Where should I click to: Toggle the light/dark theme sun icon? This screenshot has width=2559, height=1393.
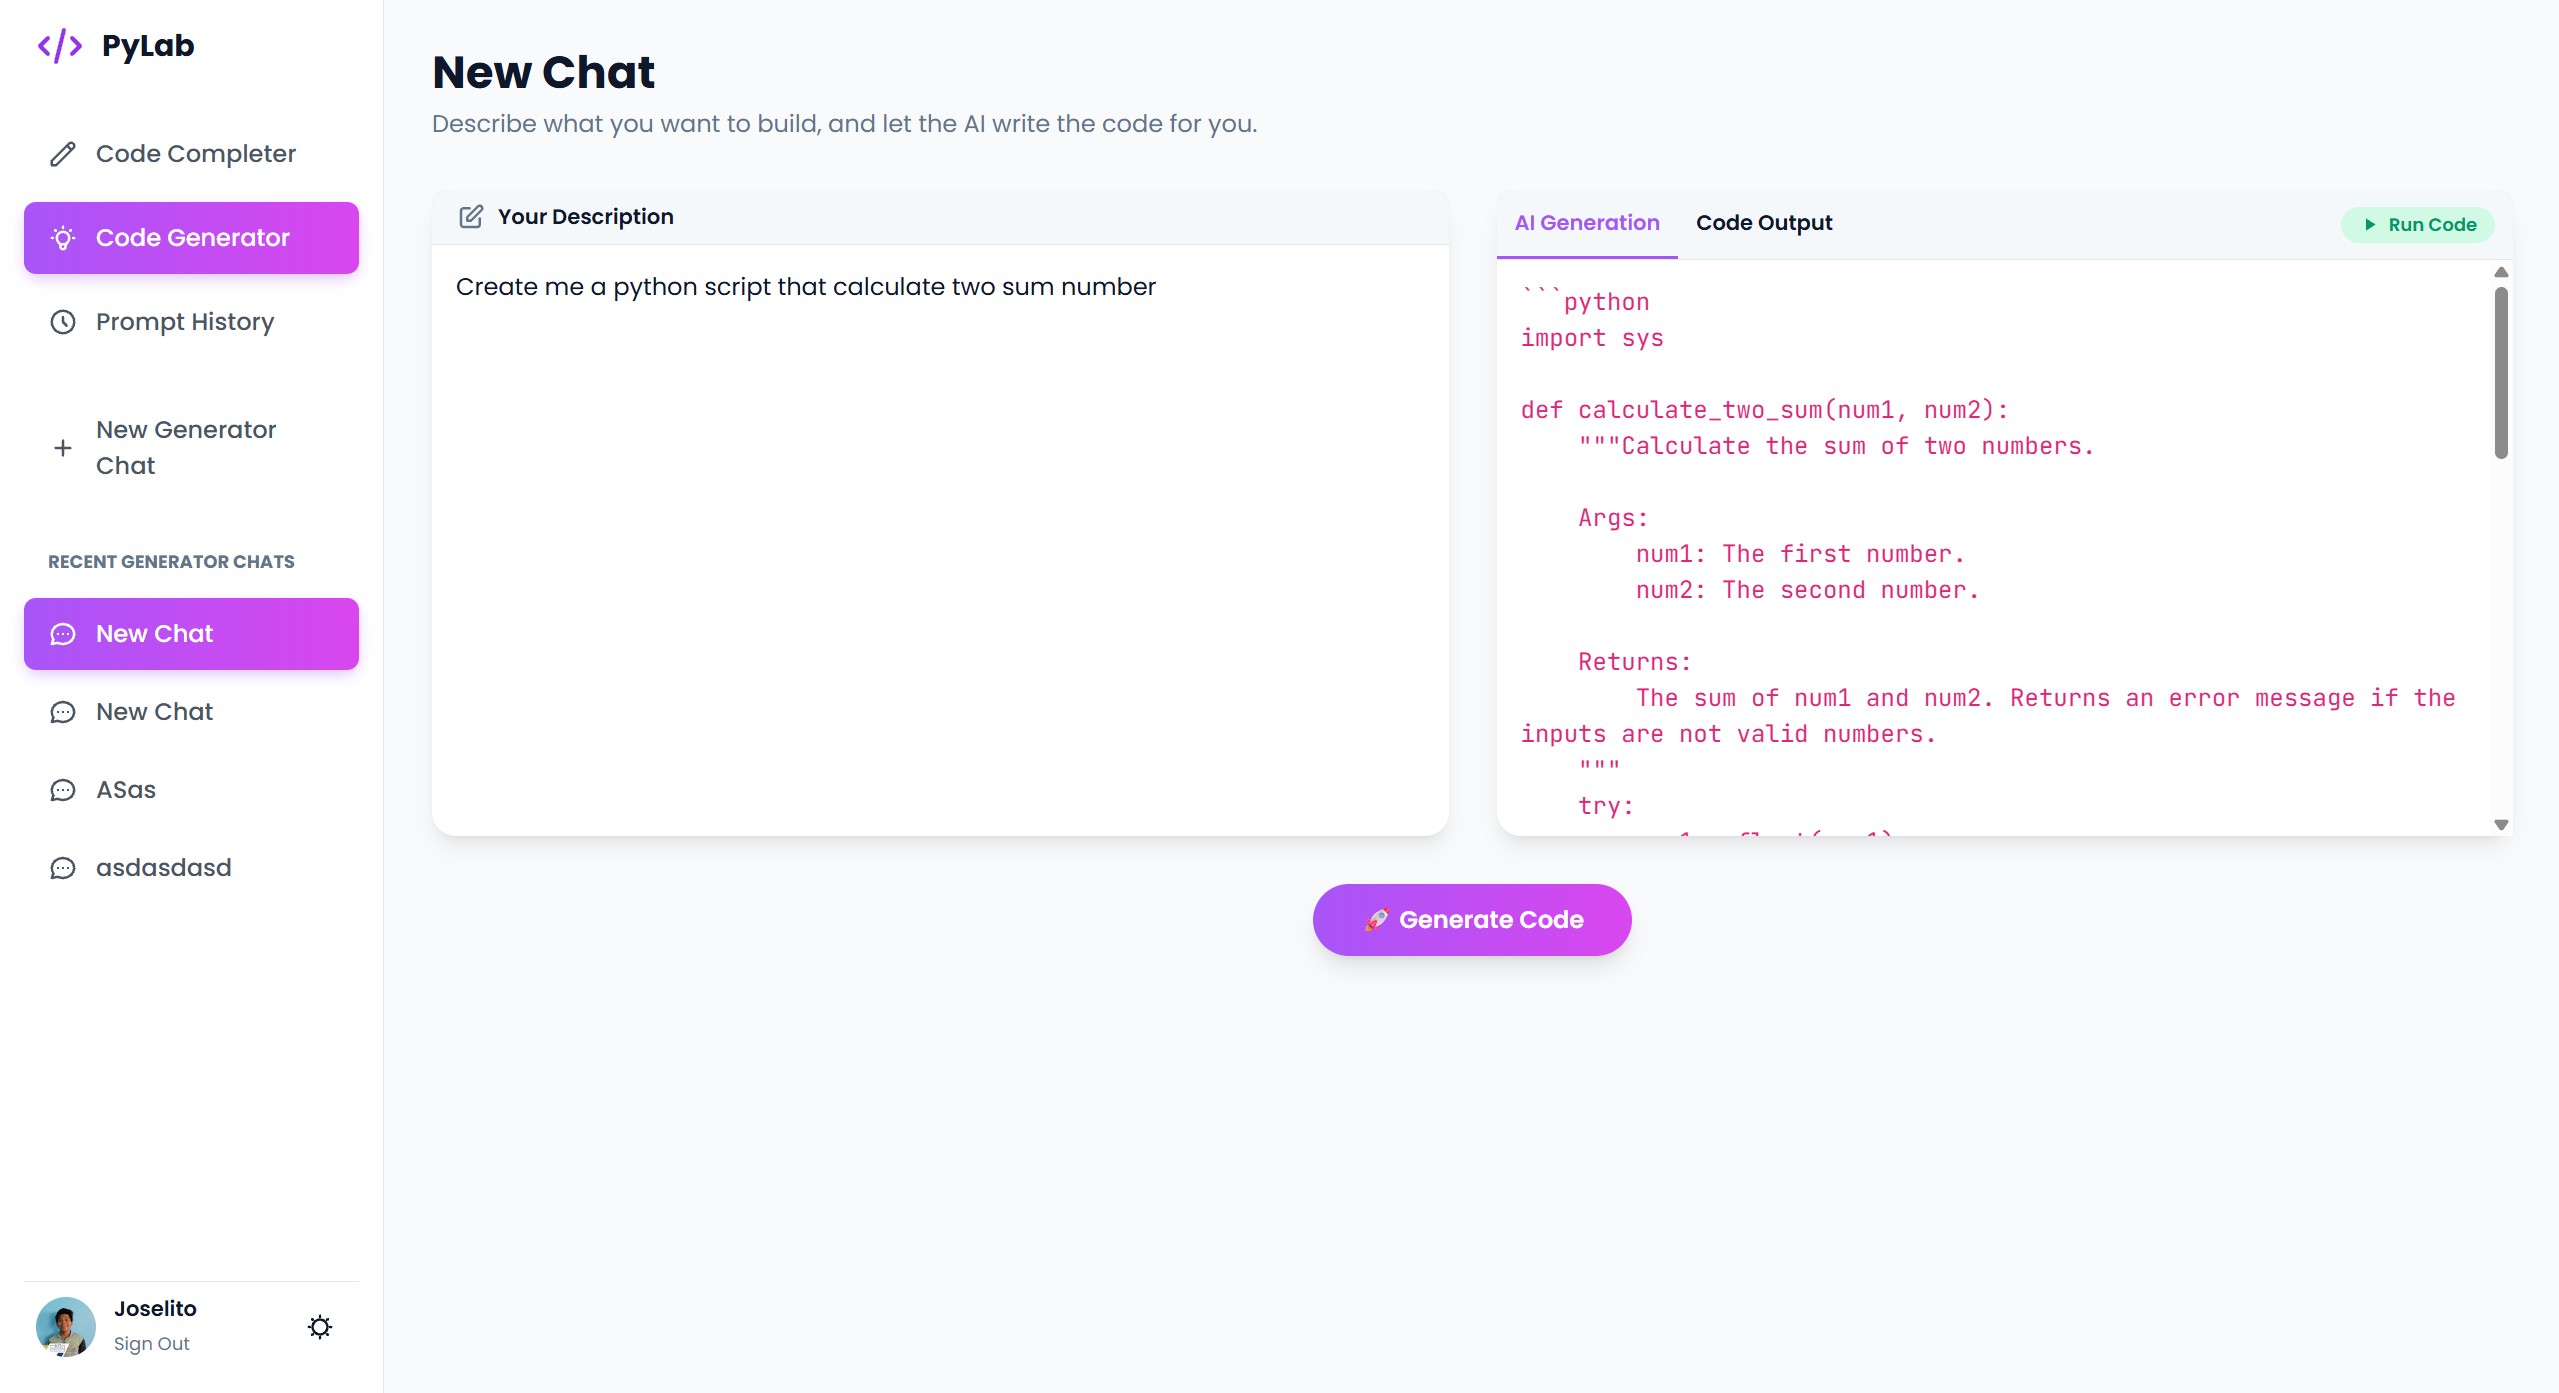click(x=320, y=1327)
